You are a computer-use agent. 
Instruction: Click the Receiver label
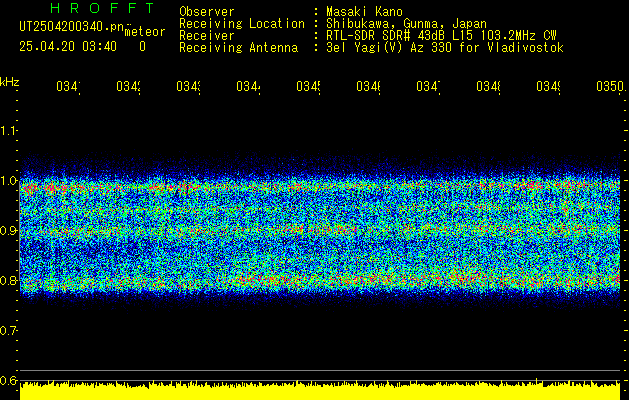click(207, 36)
